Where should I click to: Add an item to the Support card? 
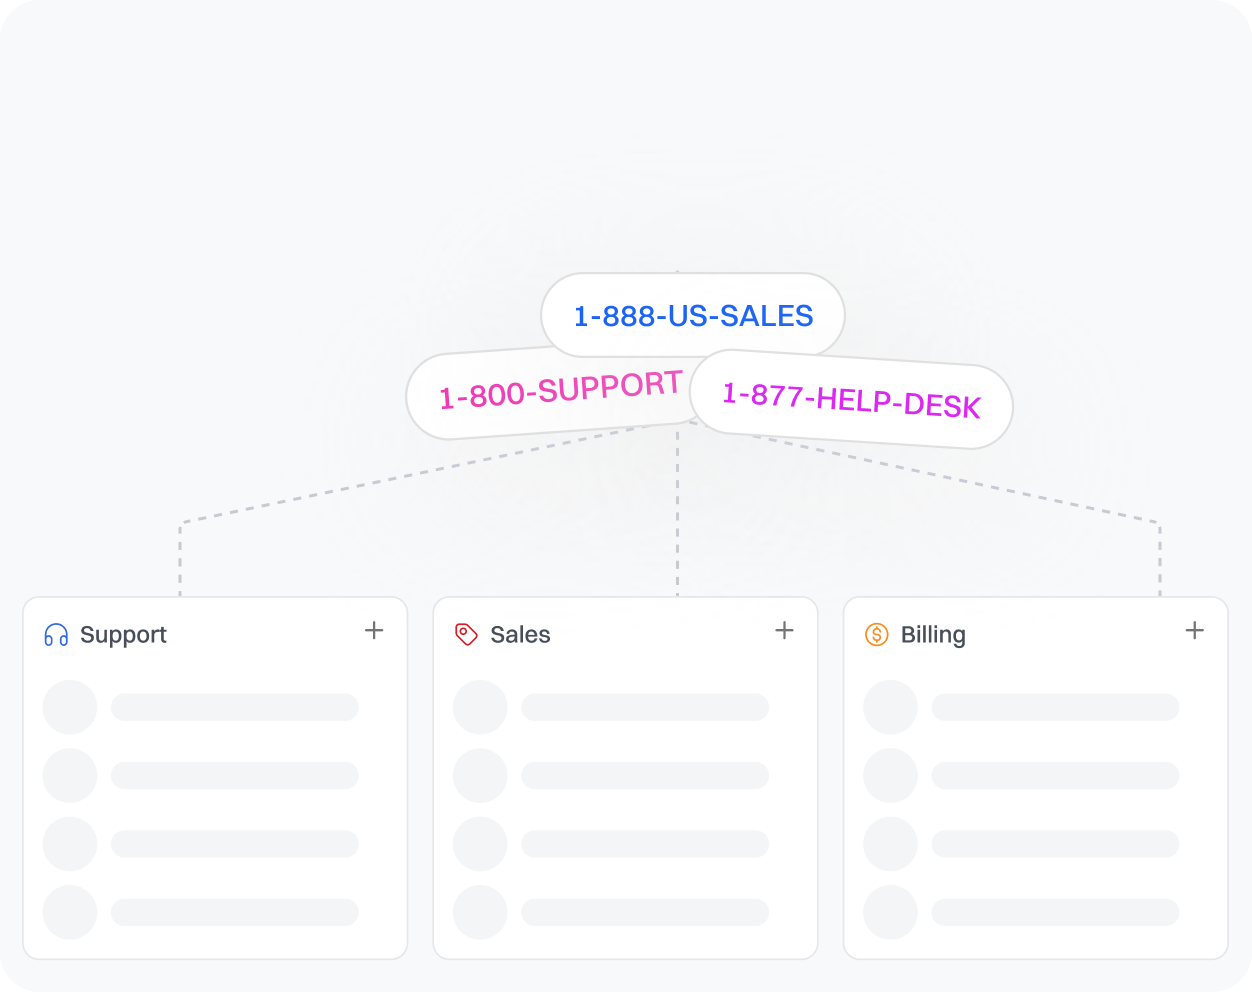point(374,631)
